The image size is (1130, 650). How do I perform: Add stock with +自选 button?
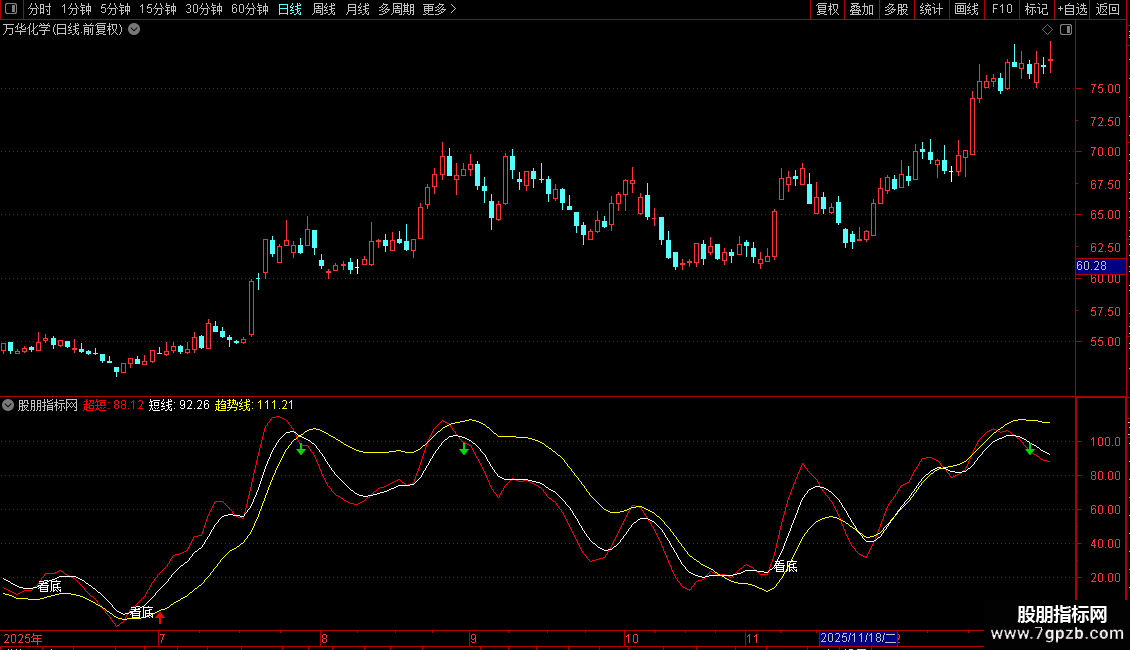pos(1071,10)
